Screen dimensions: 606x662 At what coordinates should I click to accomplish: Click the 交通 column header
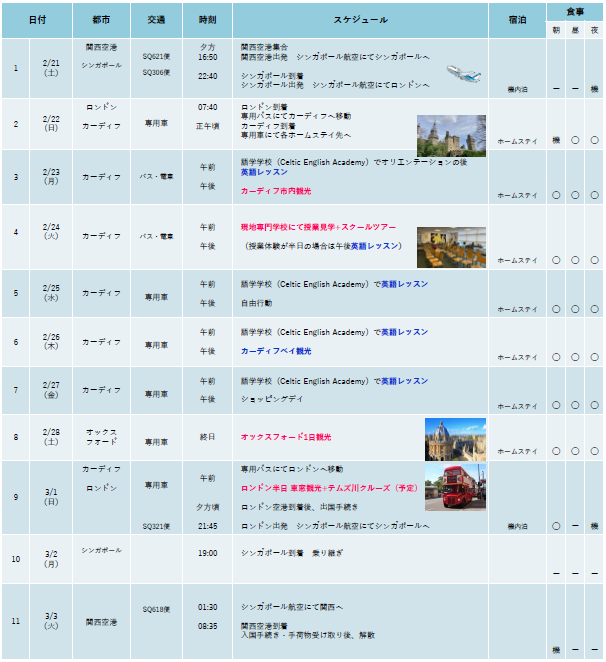pos(156,20)
